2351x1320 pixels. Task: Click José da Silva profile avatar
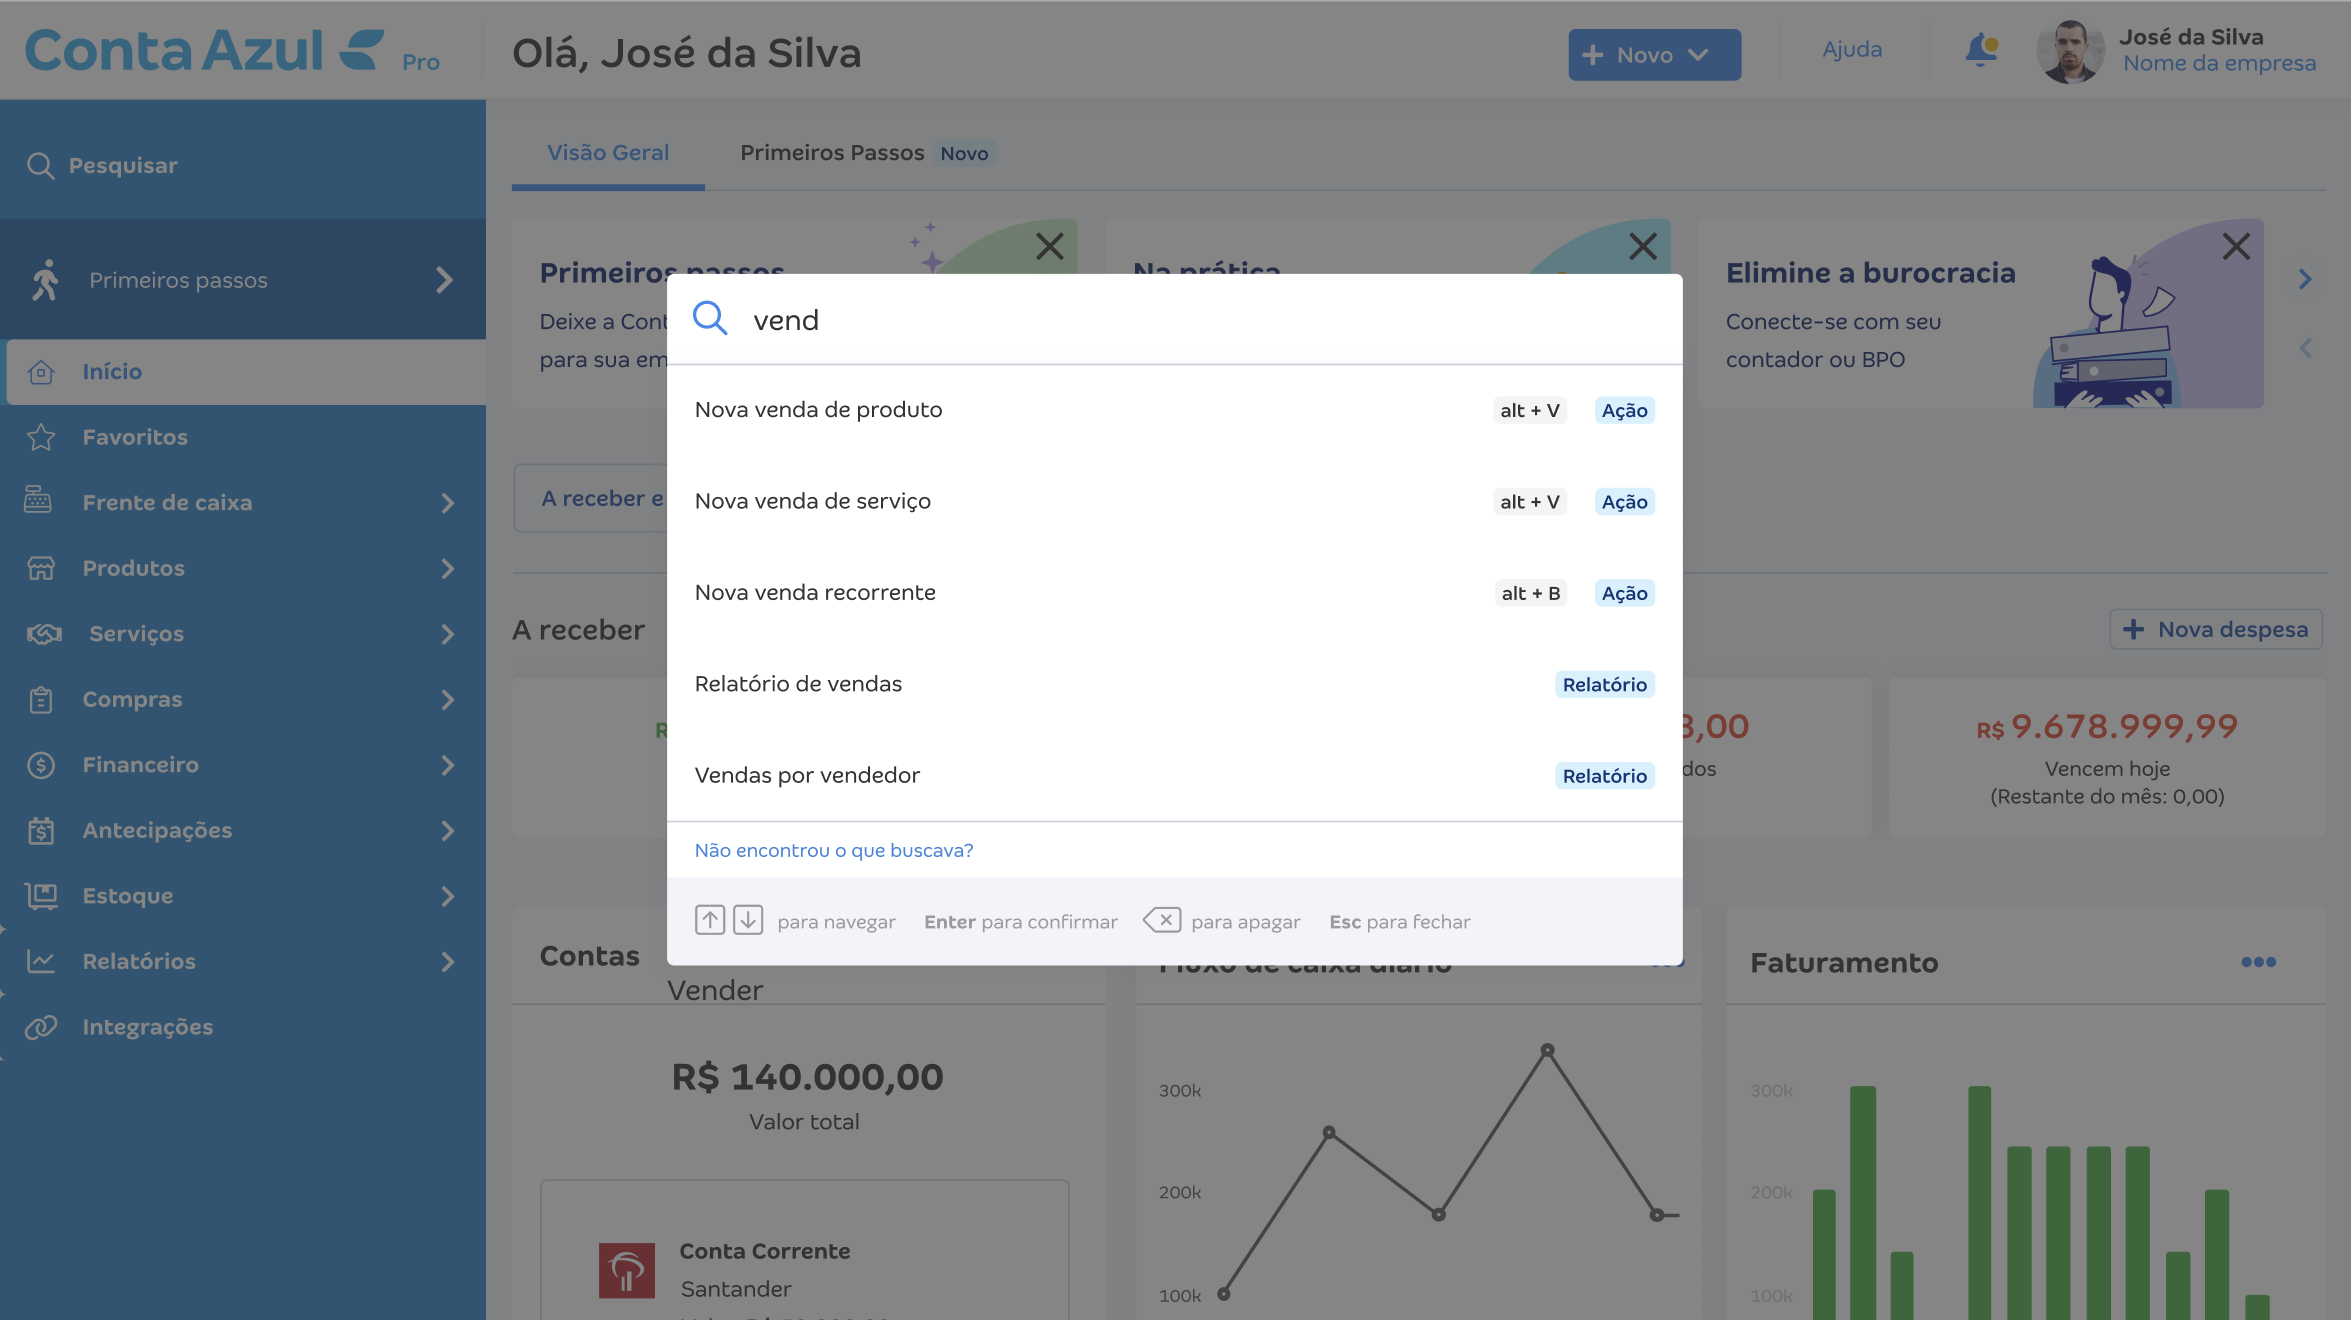tap(2070, 51)
